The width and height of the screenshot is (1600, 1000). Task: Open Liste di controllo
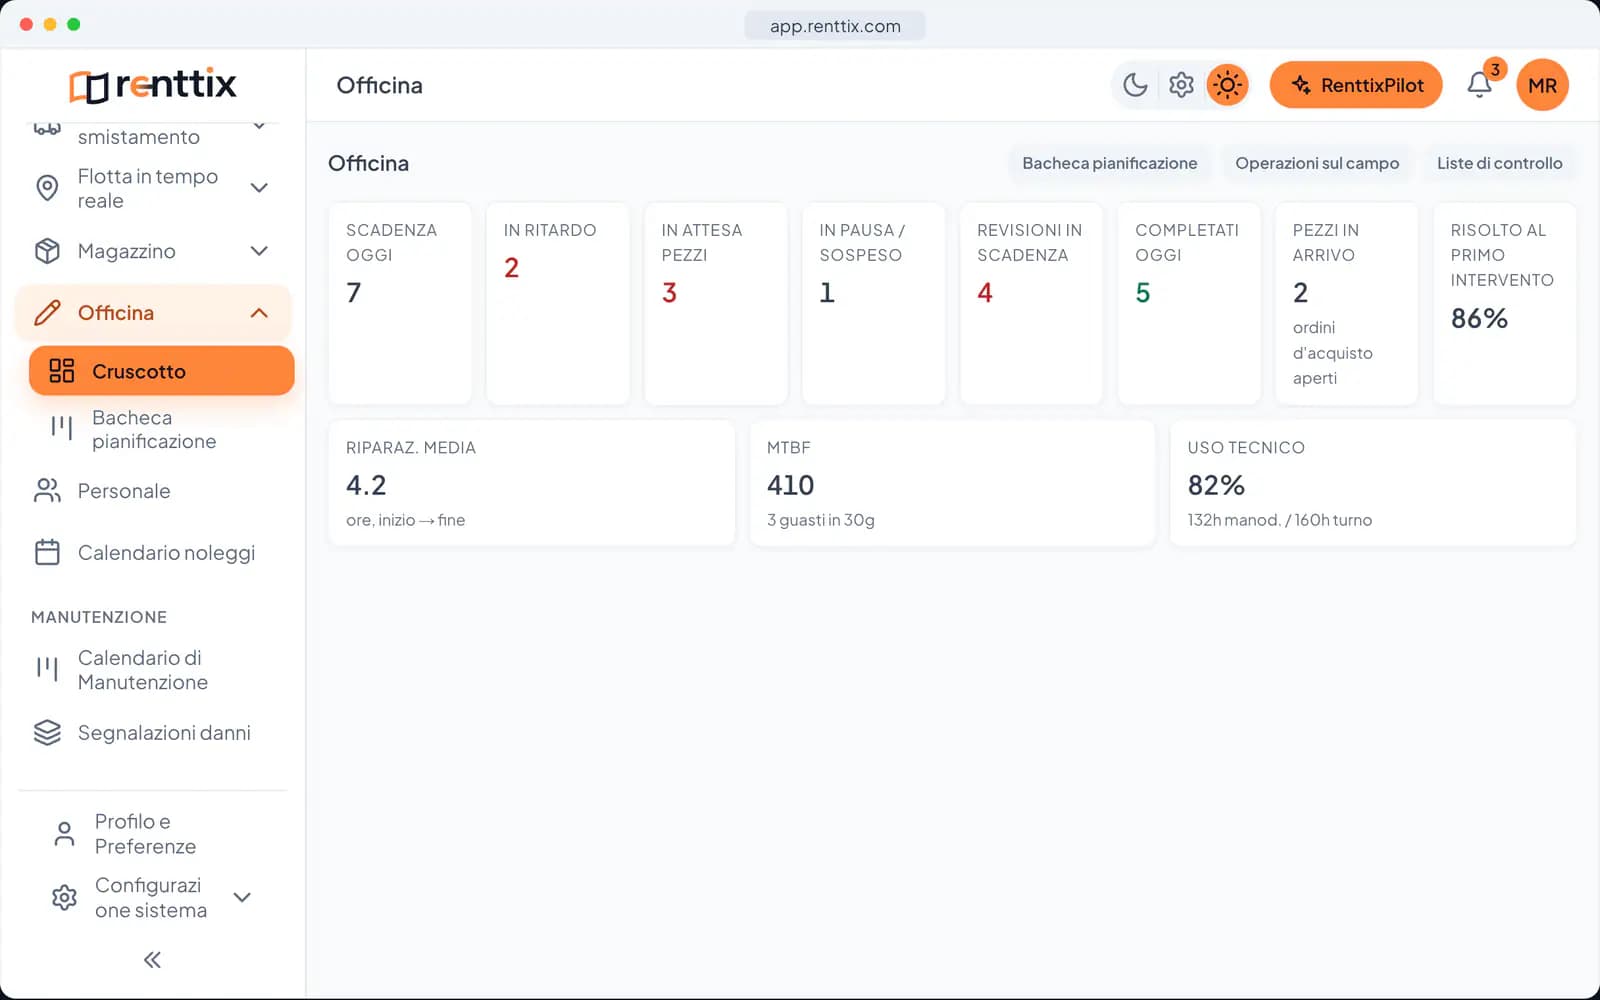click(1499, 163)
